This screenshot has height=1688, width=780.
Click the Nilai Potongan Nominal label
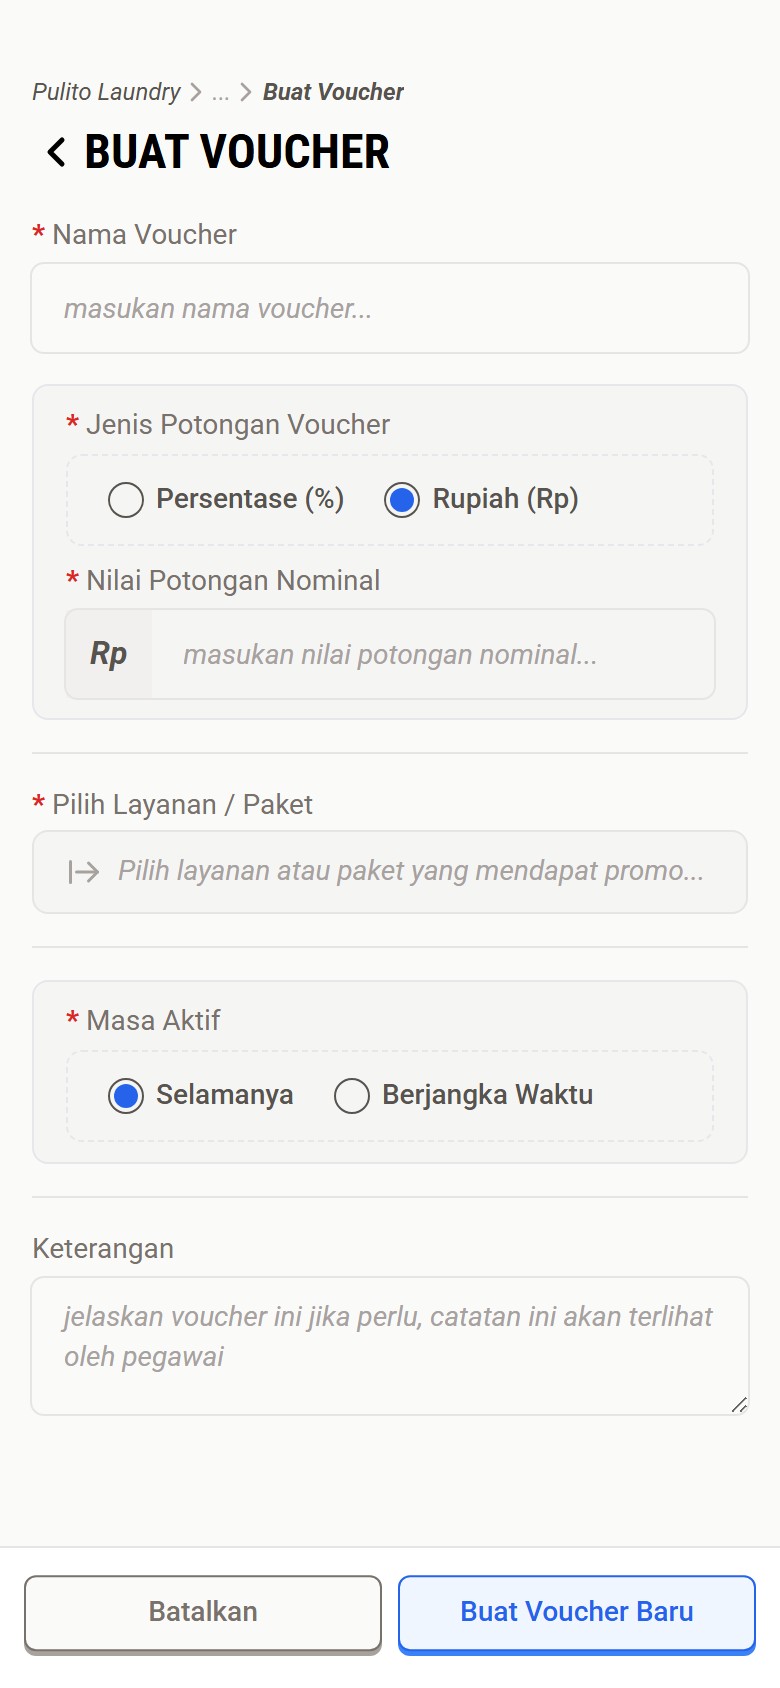(x=232, y=581)
